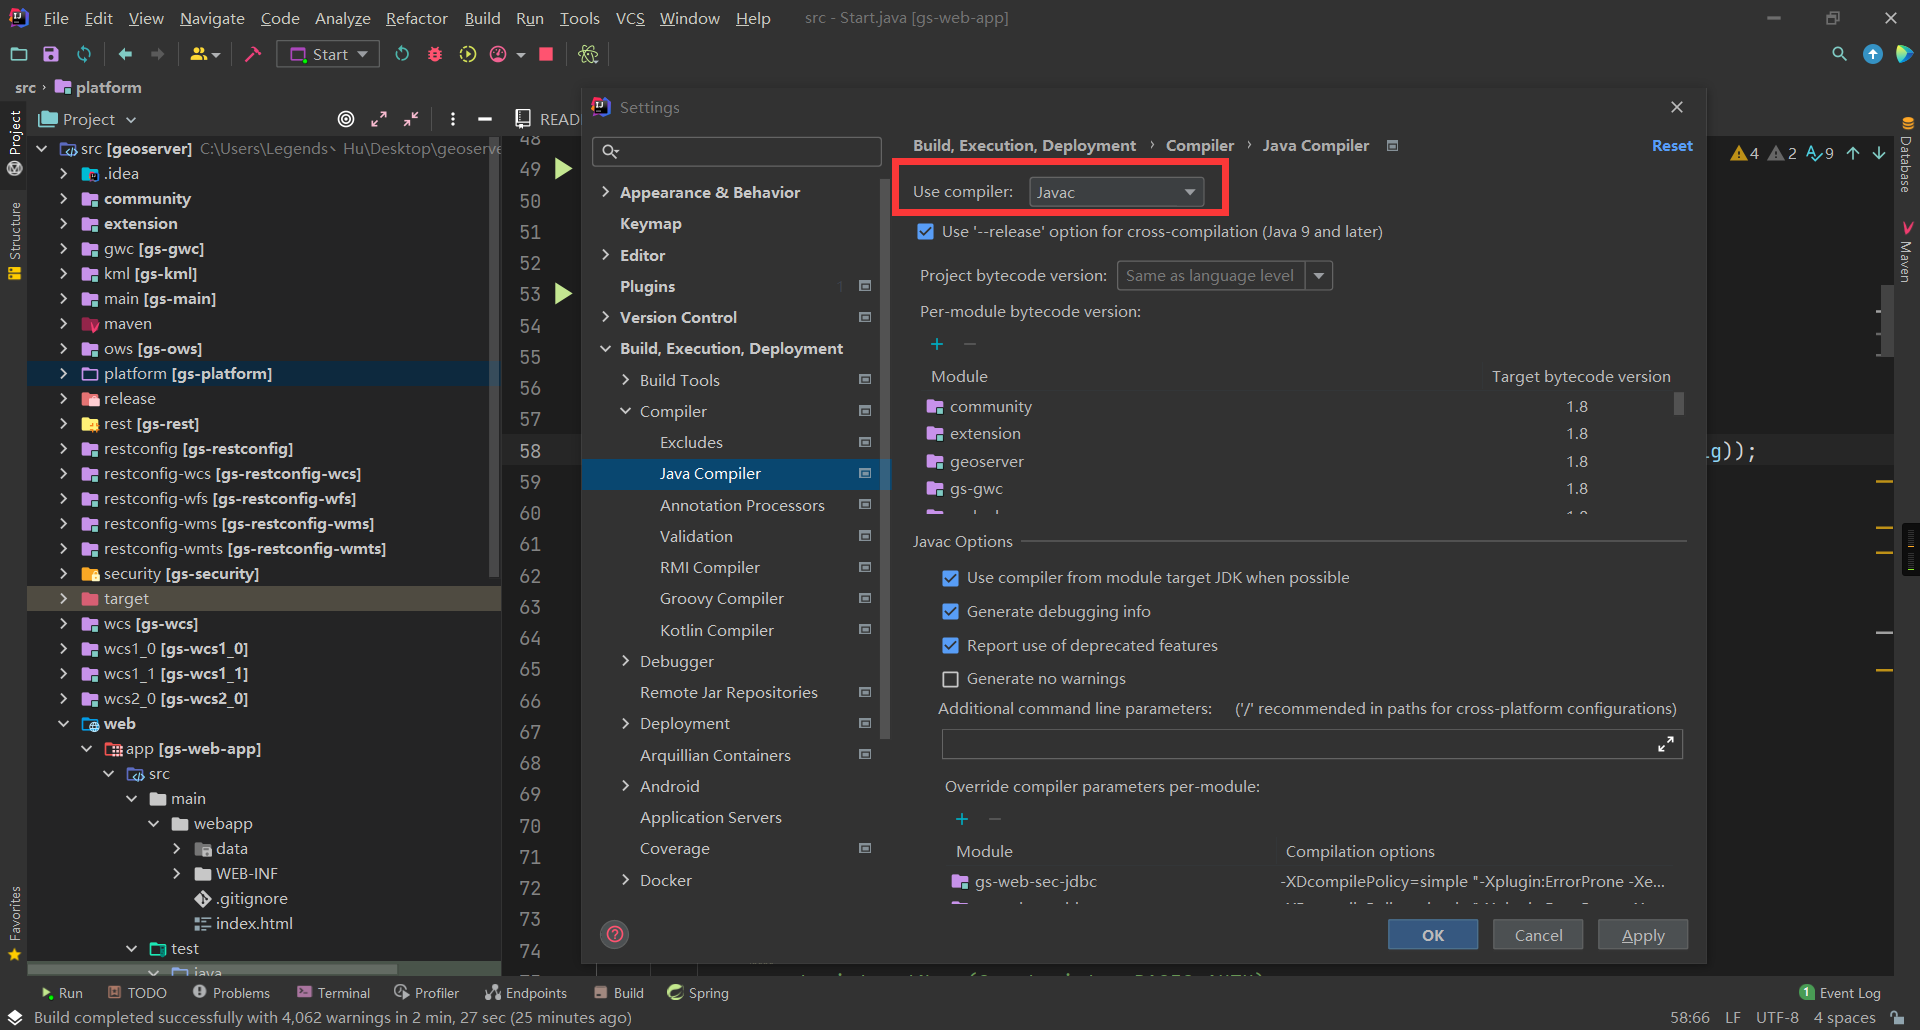1920x1030 pixels.
Task: Expand Editor settings section
Action: click(x=606, y=255)
